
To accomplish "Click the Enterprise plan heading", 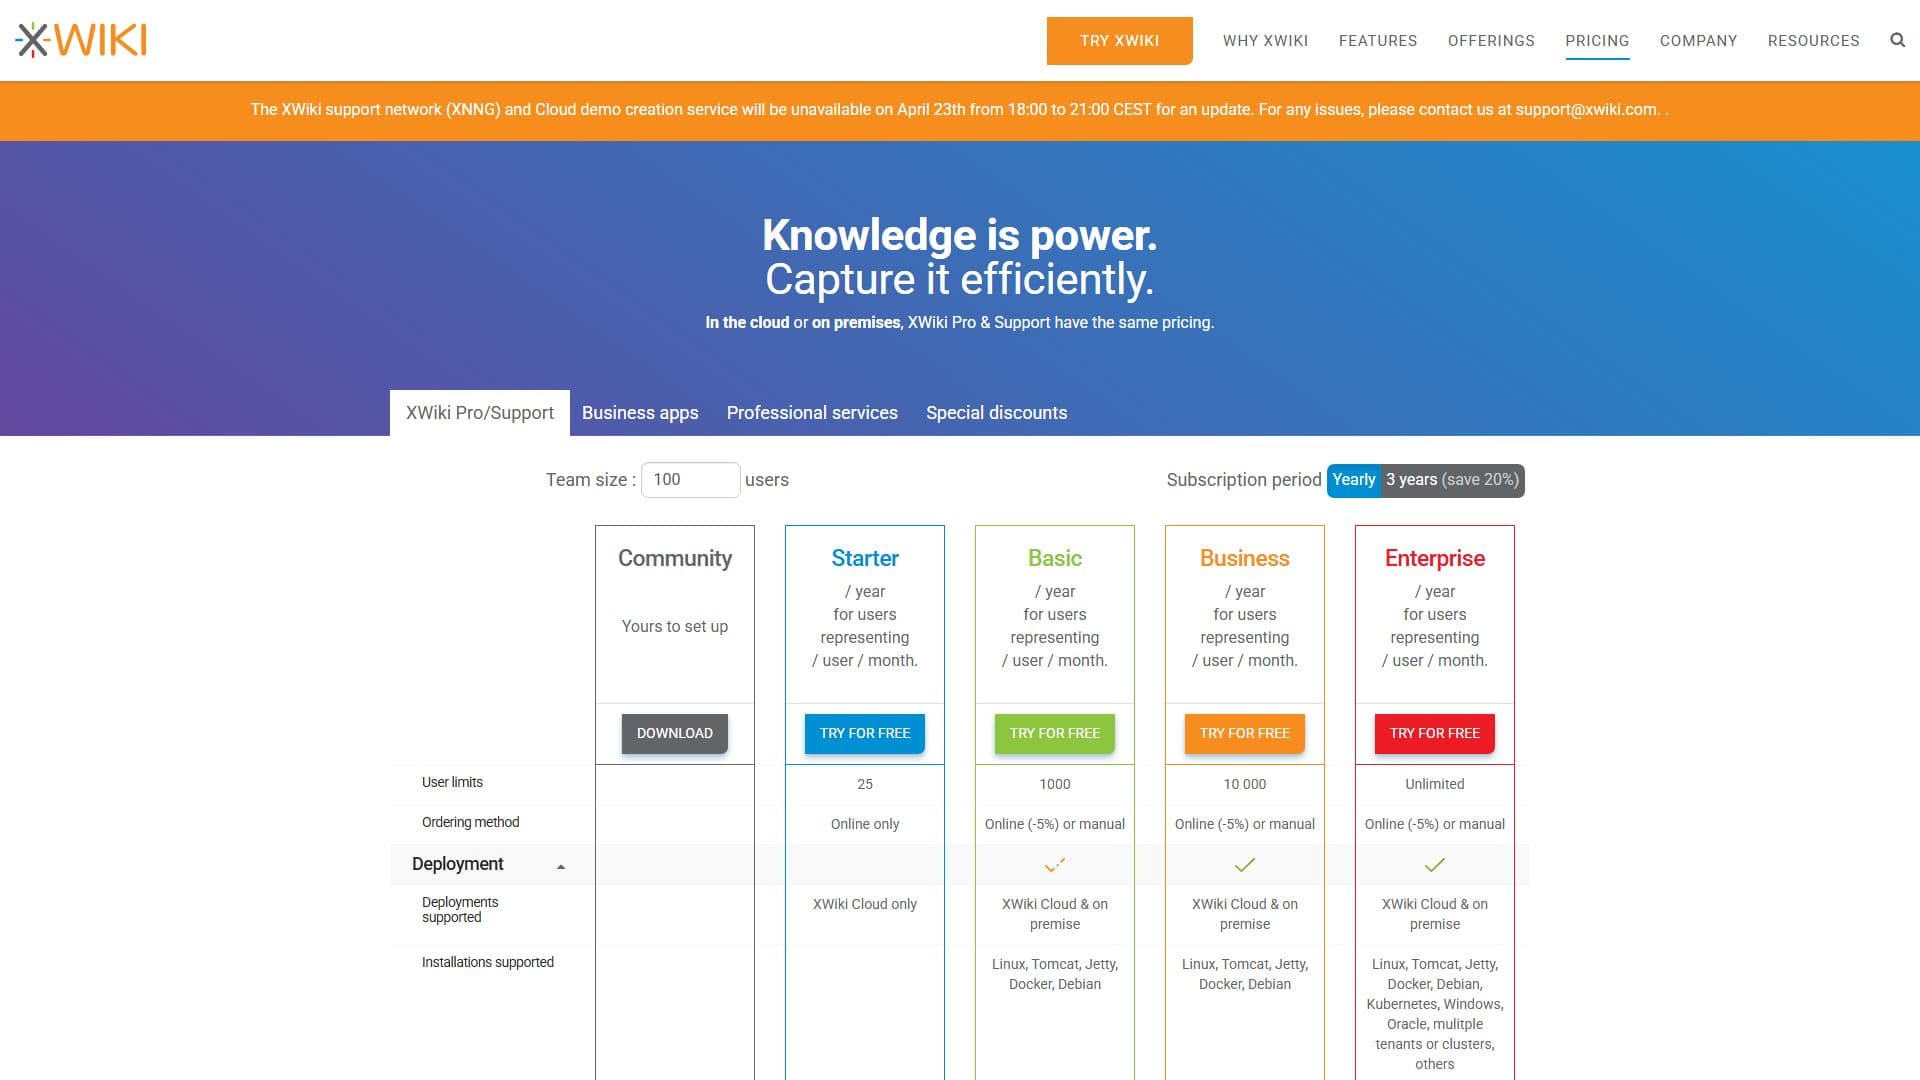I will pyautogui.click(x=1435, y=558).
